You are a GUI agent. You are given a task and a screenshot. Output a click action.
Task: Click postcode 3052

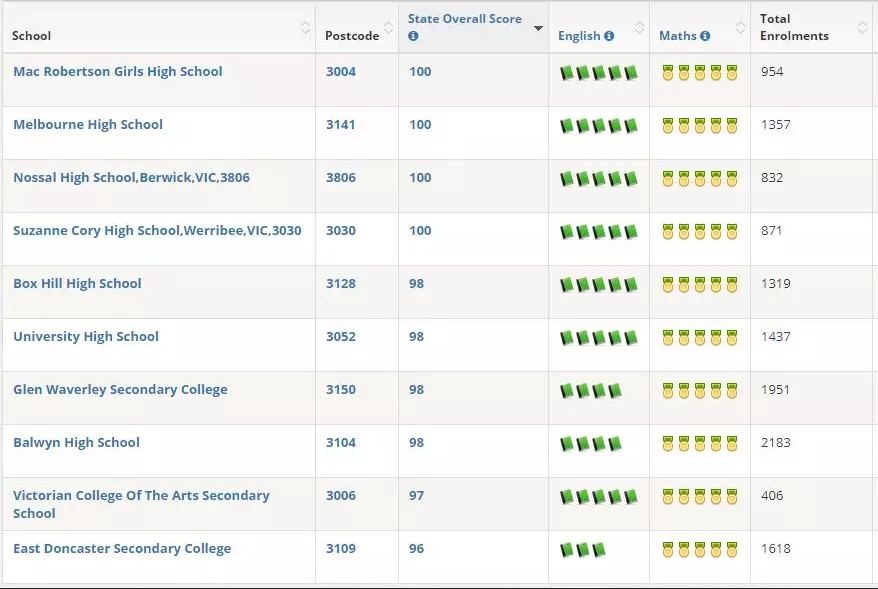pos(341,336)
